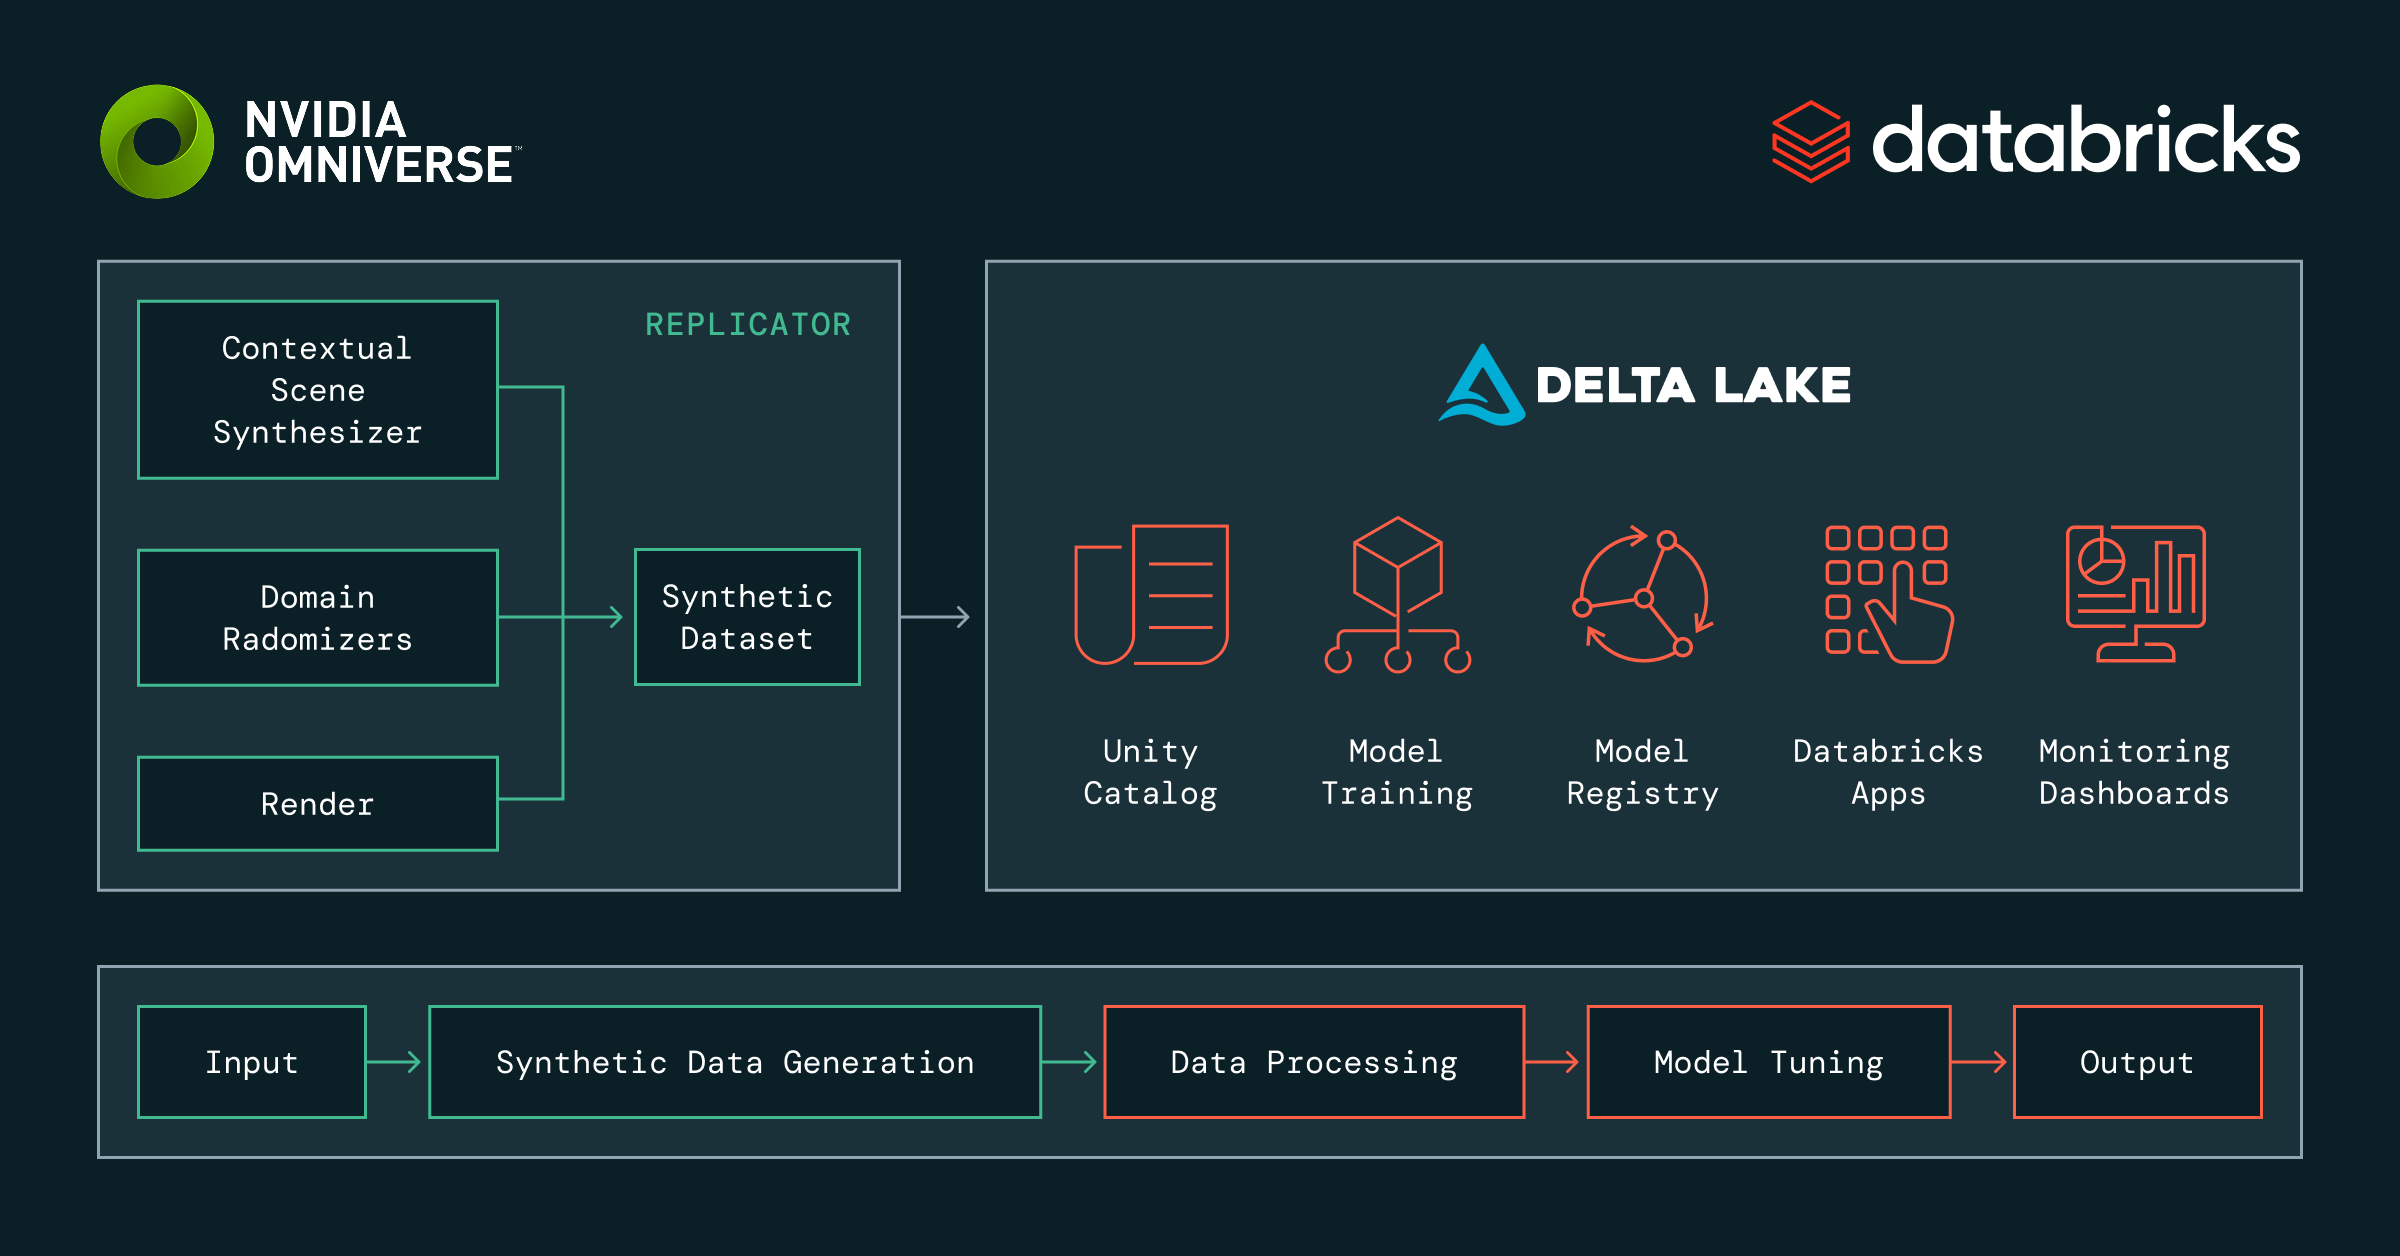Click the Synthetic Dataset box

tap(746, 616)
